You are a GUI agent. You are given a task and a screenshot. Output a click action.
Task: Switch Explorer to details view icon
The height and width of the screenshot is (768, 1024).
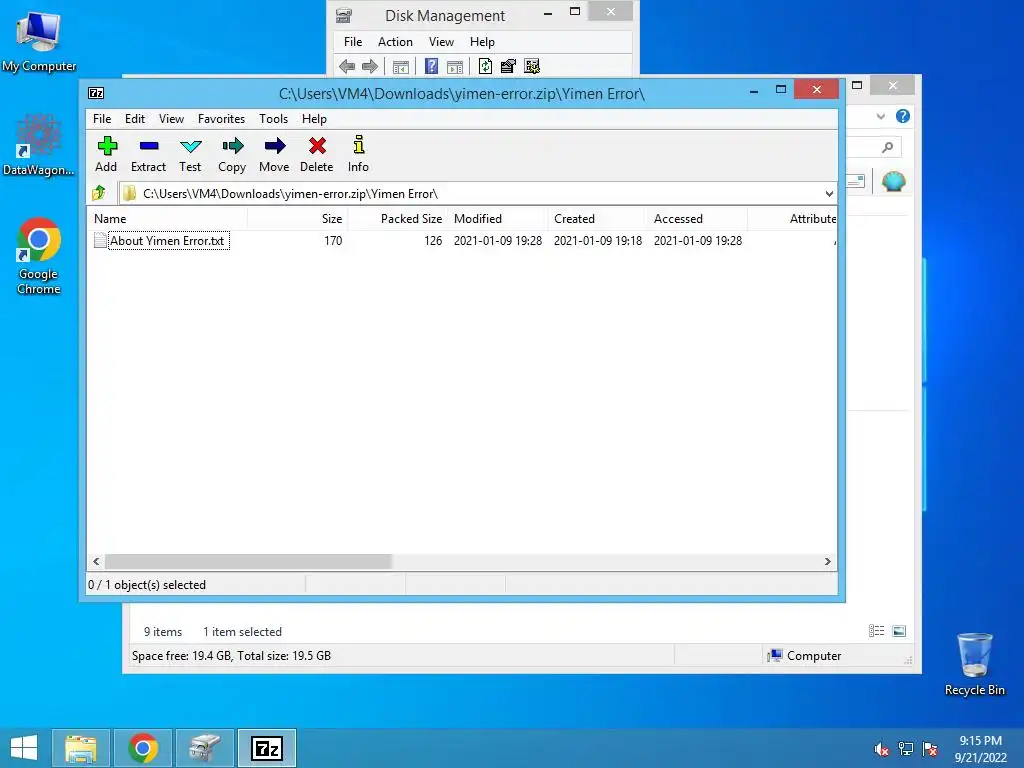click(876, 631)
